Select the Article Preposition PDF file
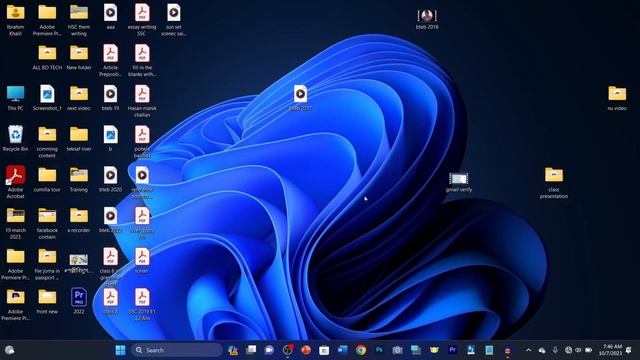 tap(111, 60)
